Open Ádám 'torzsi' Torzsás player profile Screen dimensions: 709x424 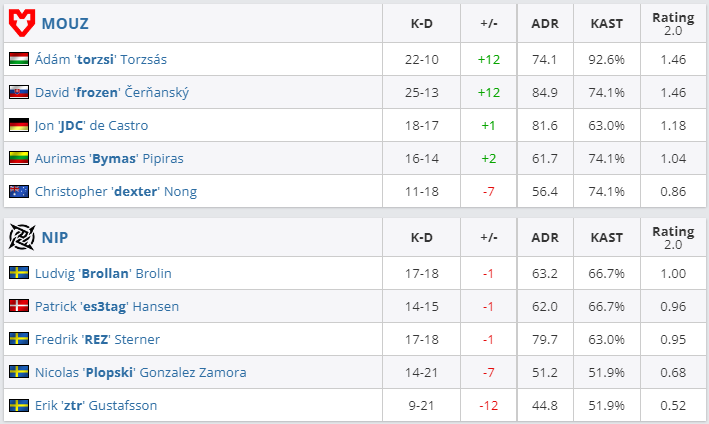[x=101, y=59]
